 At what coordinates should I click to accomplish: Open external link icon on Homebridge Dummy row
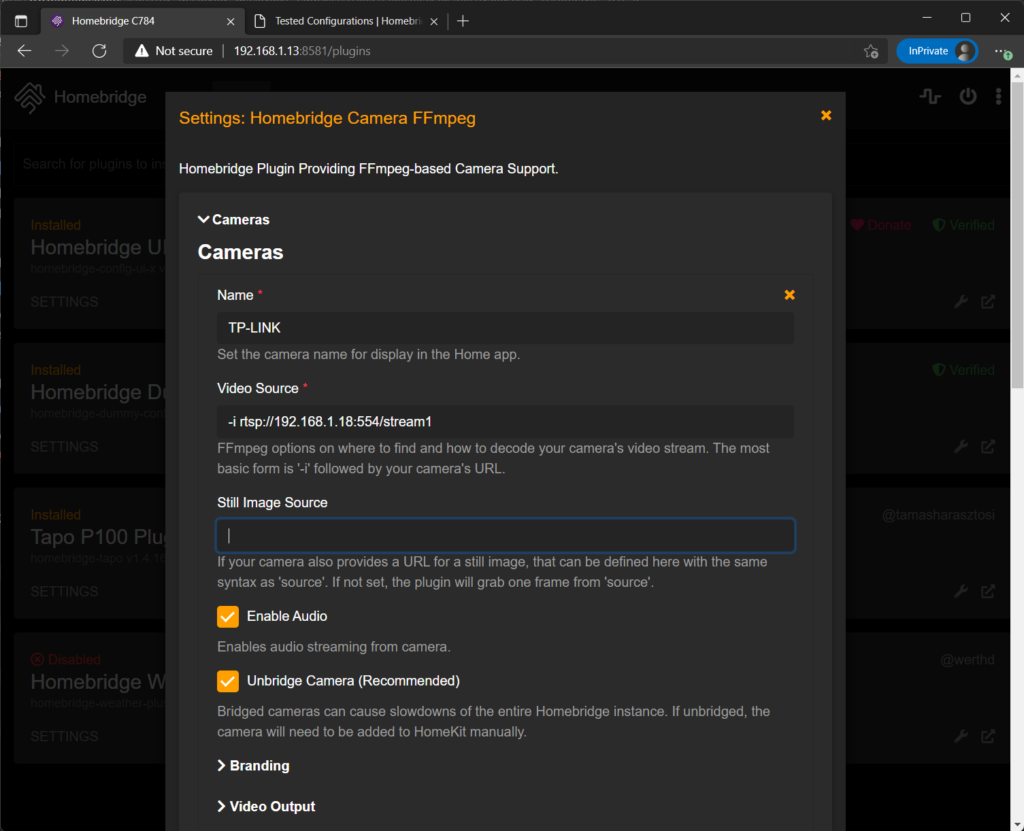988,447
